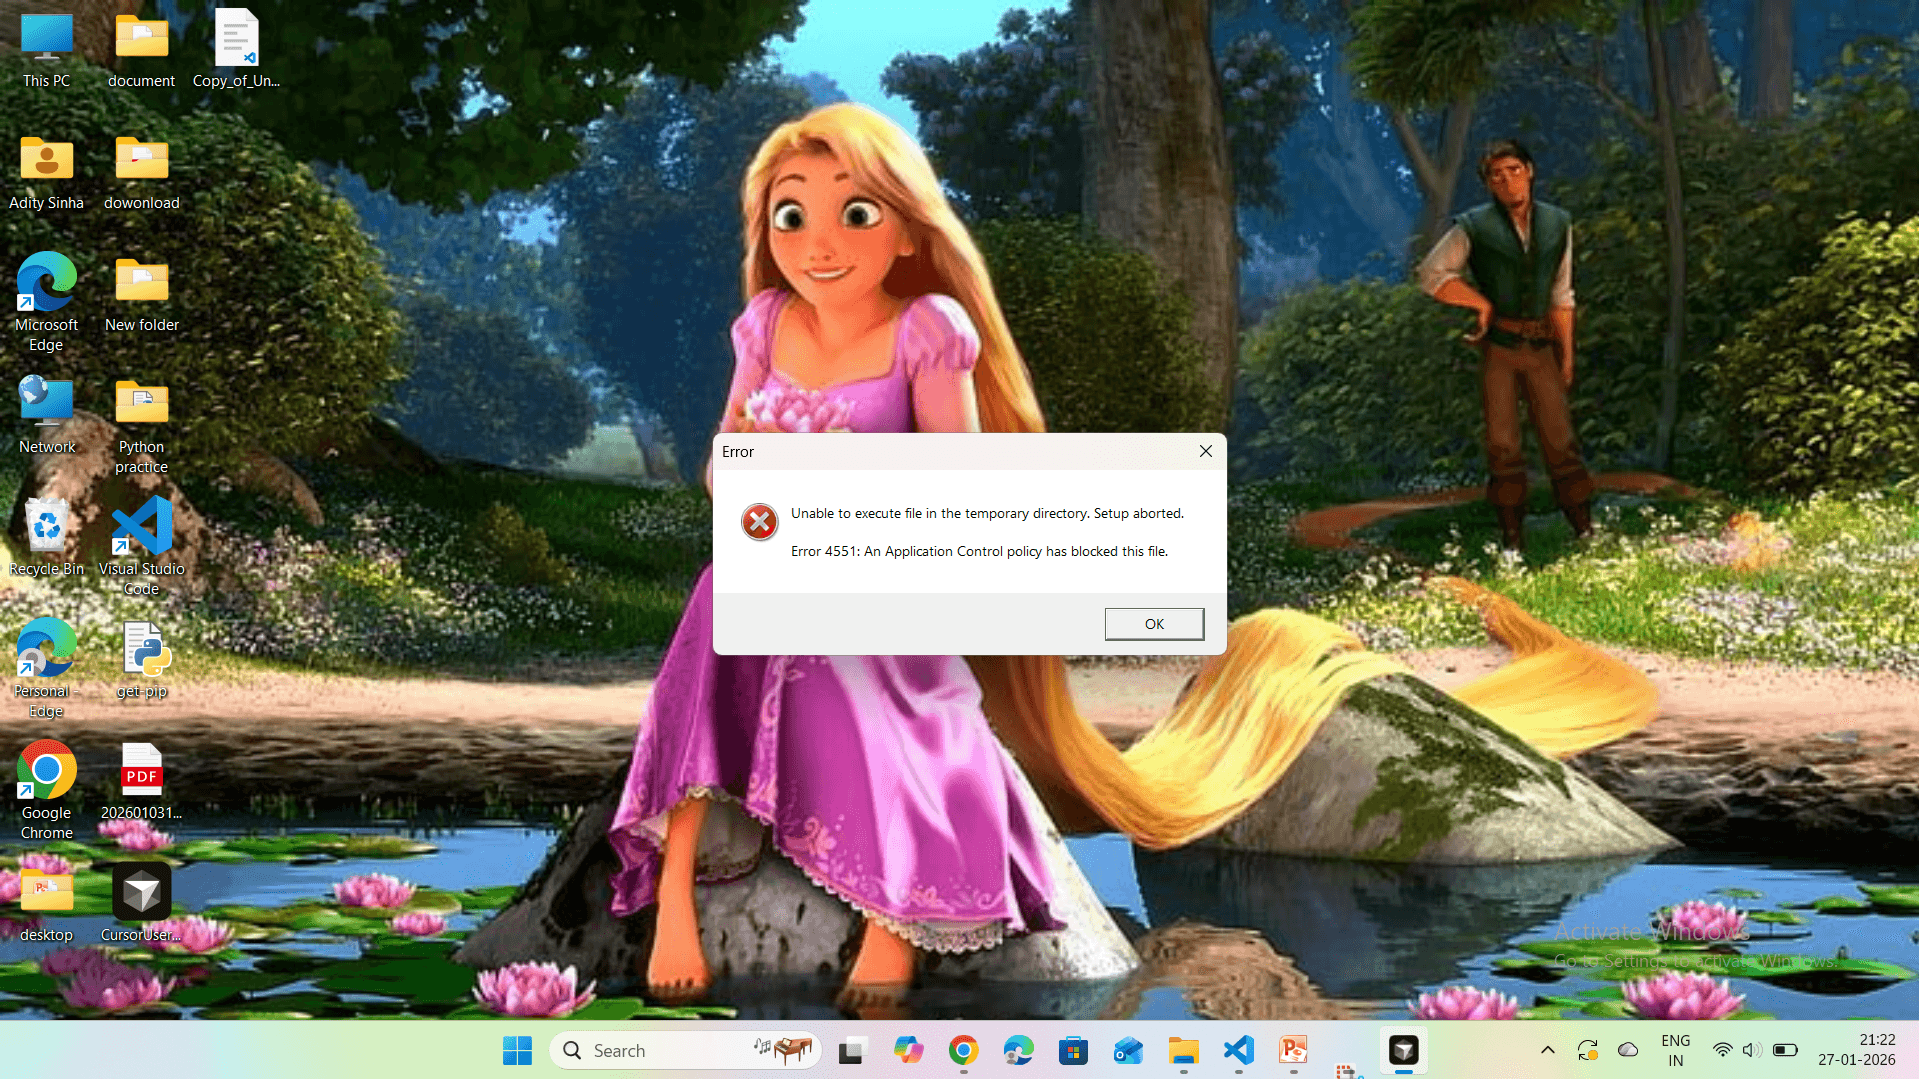The image size is (1919, 1079).
Task: Open the CursorUser desktop icon
Action: pos(141,893)
